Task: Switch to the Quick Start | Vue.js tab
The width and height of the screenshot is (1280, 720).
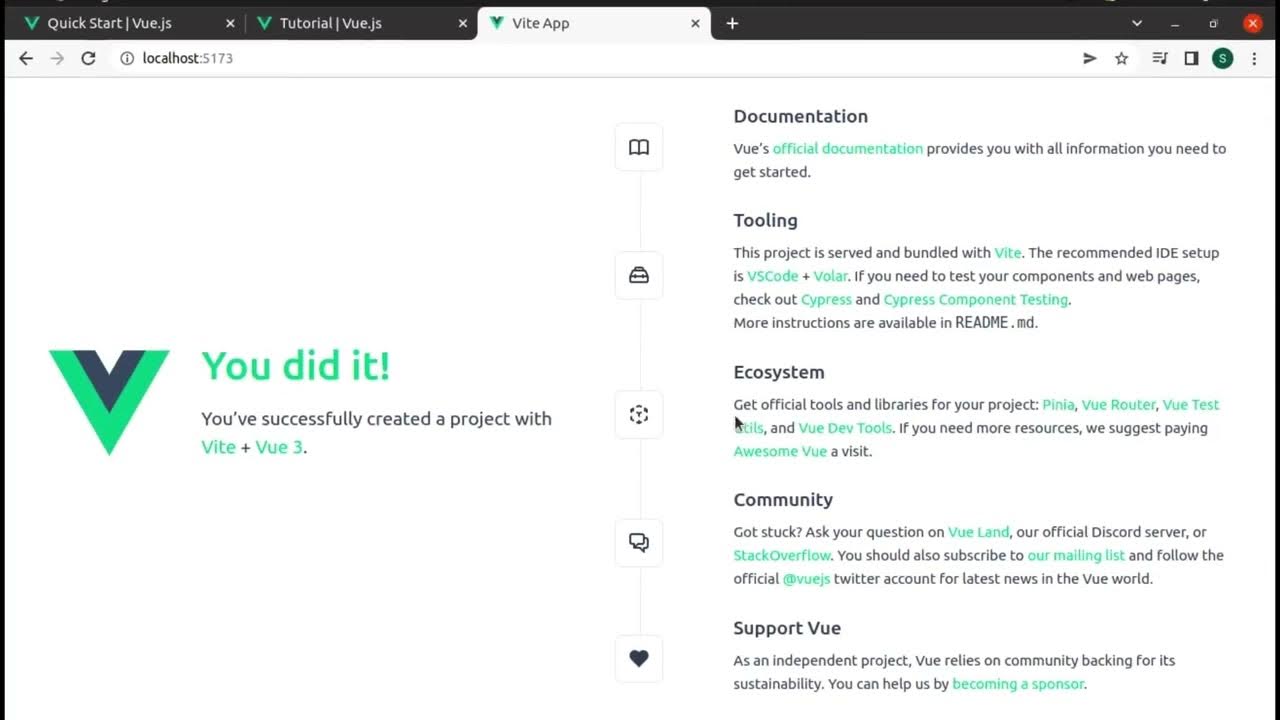Action: pyautogui.click(x=110, y=23)
